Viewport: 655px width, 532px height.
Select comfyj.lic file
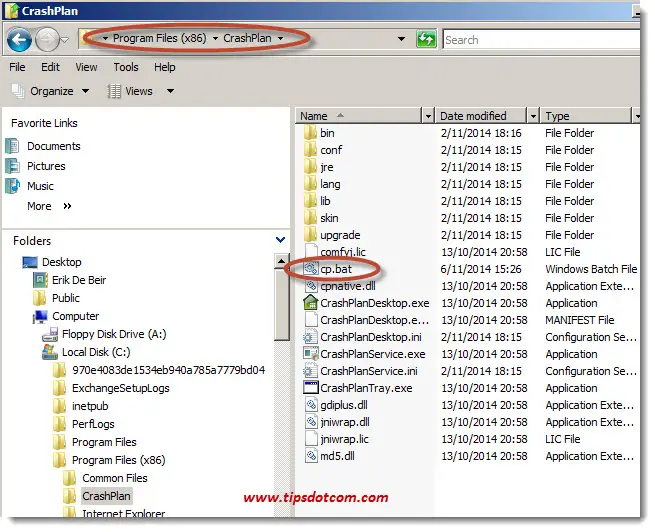tap(343, 252)
